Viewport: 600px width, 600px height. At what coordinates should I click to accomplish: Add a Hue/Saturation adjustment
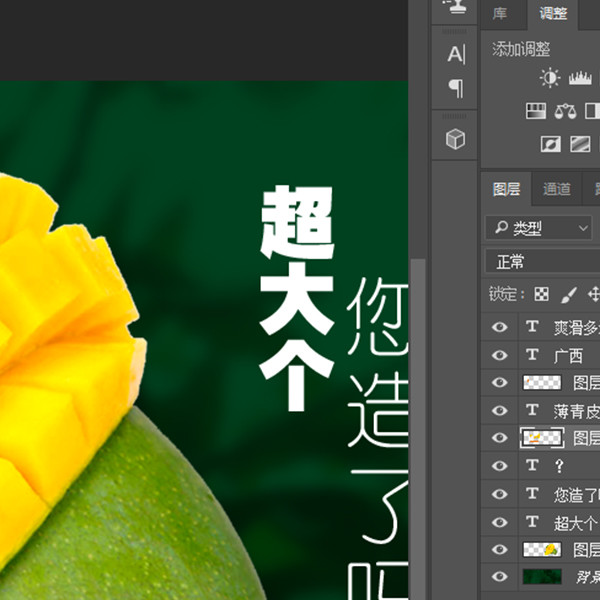536,111
